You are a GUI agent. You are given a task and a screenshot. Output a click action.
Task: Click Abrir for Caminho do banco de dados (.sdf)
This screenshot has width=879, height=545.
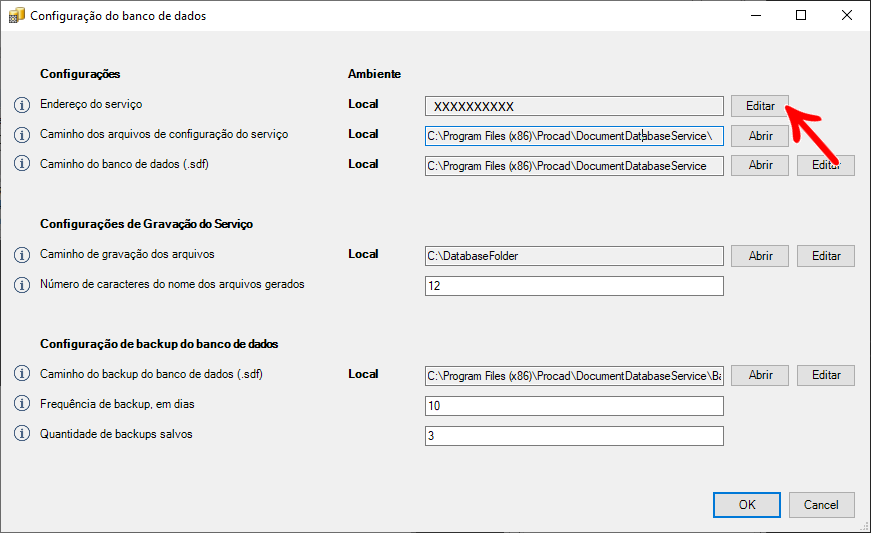(x=760, y=165)
